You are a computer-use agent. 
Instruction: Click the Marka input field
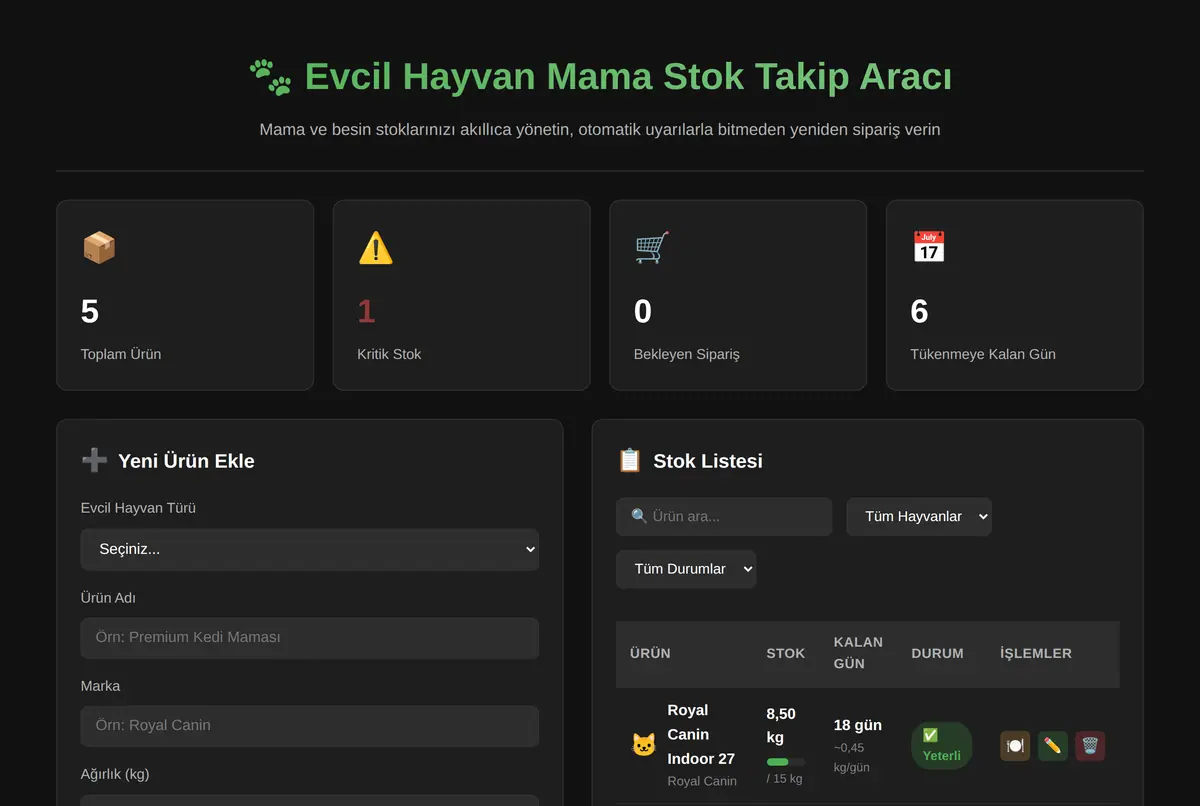(310, 726)
